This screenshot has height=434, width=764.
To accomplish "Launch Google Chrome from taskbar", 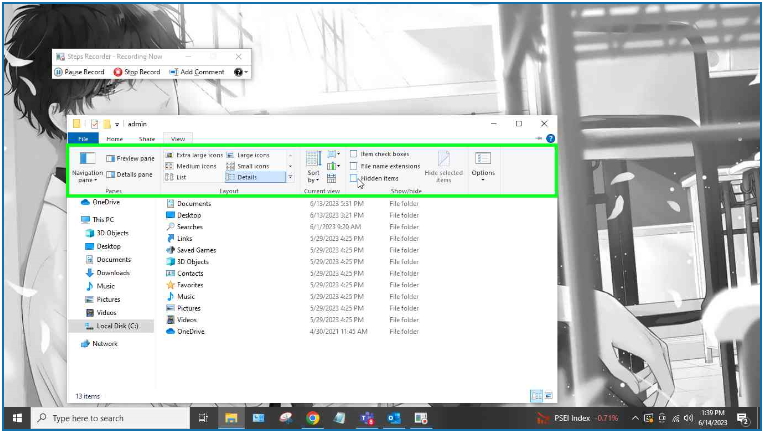I will coord(312,418).
